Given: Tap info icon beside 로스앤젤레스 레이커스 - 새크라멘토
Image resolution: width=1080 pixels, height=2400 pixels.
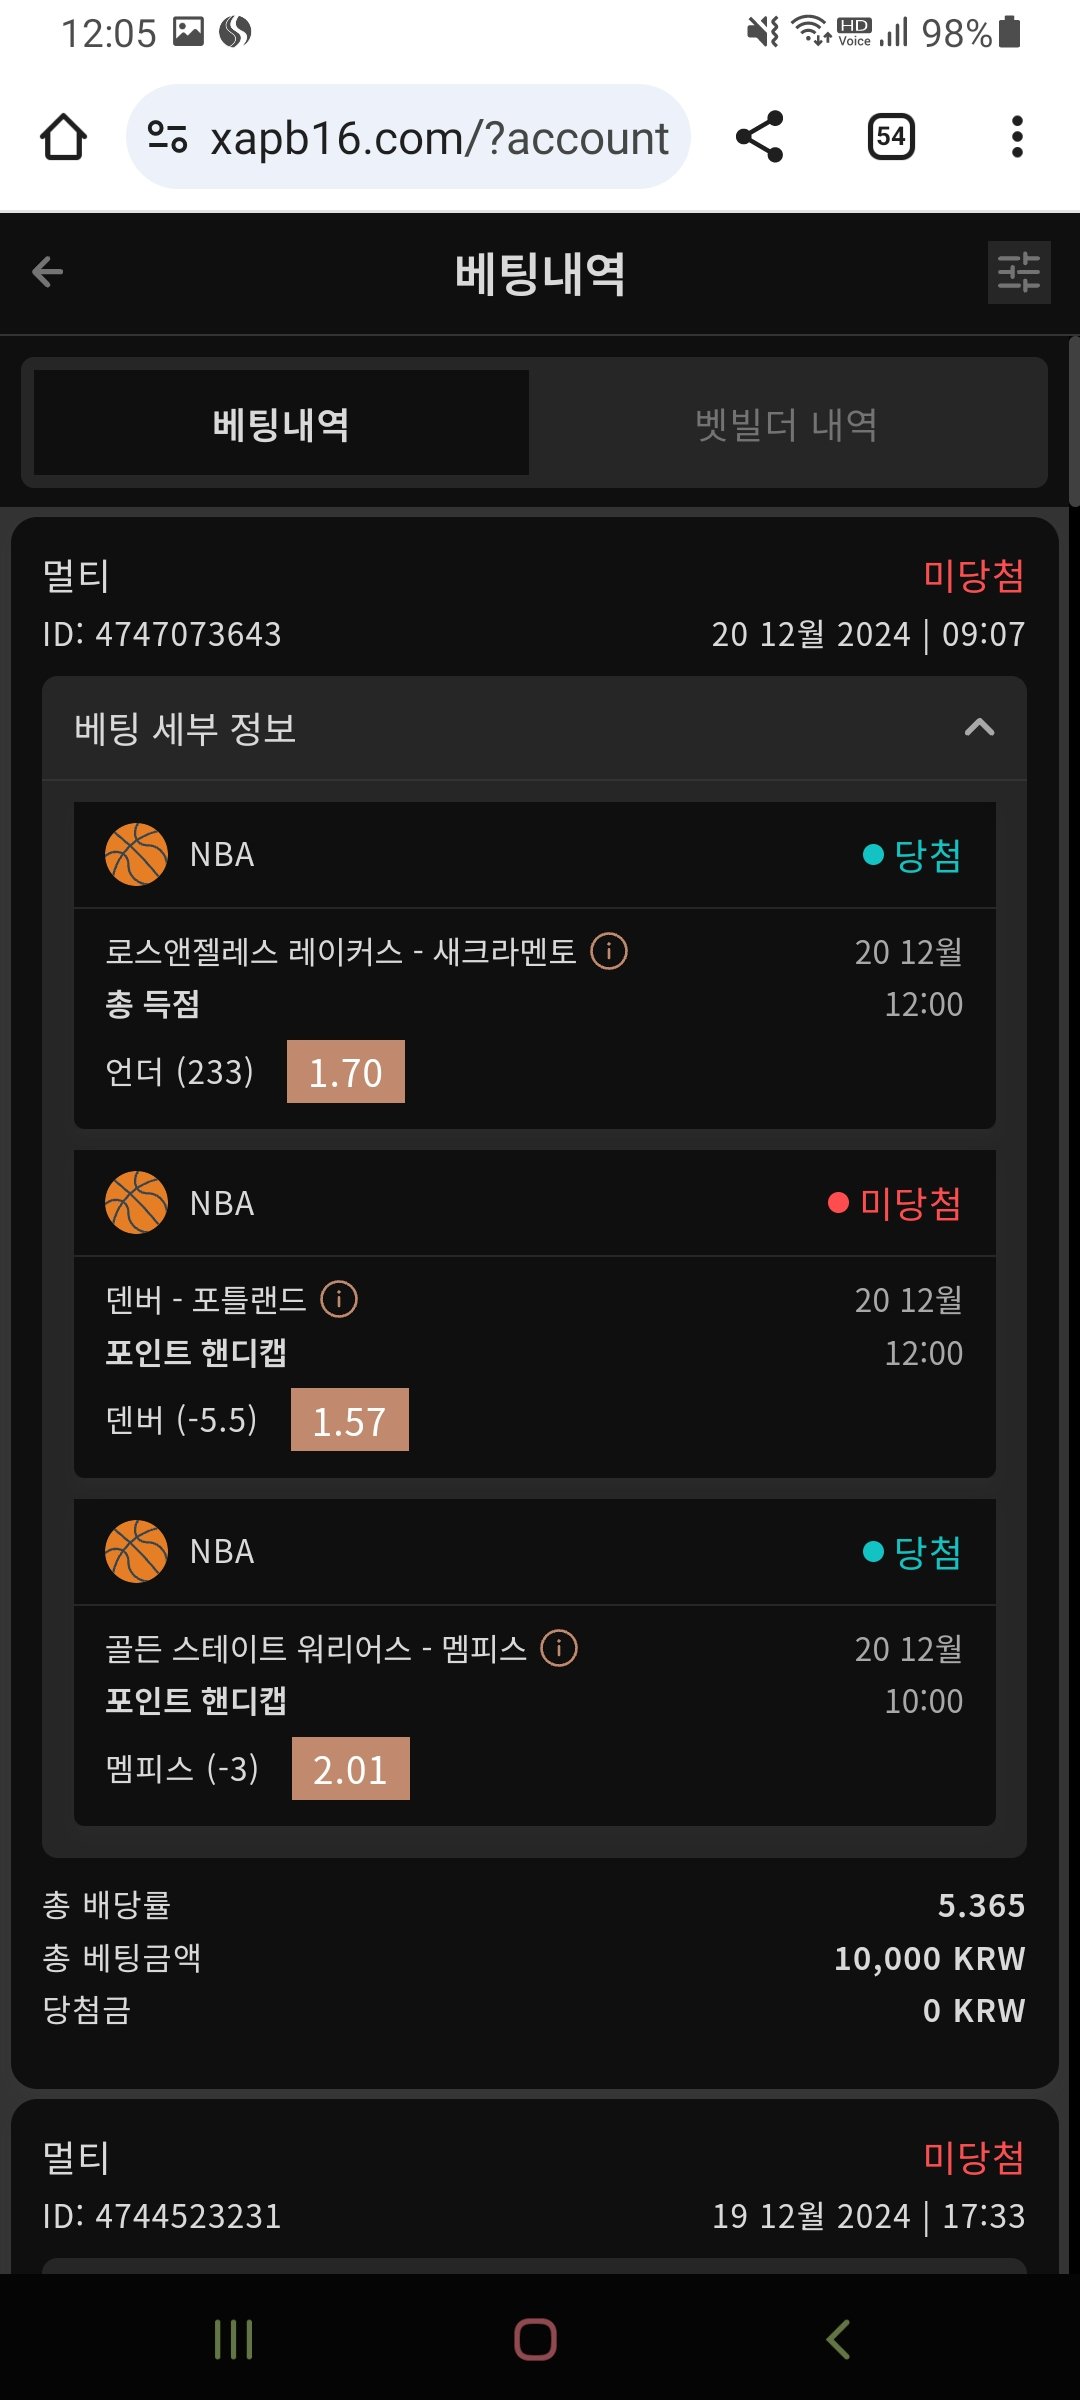Looking at the screenshot, I should click(x=609, y=951).
